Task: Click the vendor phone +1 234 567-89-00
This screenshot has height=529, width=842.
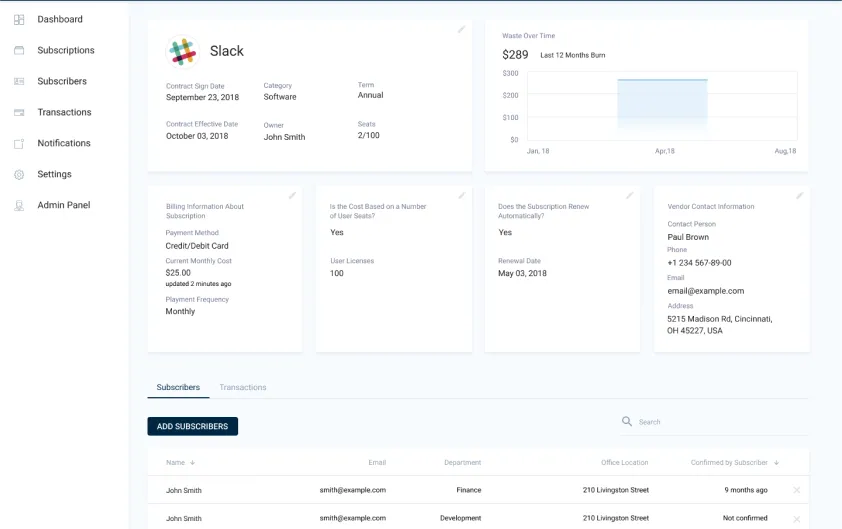Action: pos(699,263)
